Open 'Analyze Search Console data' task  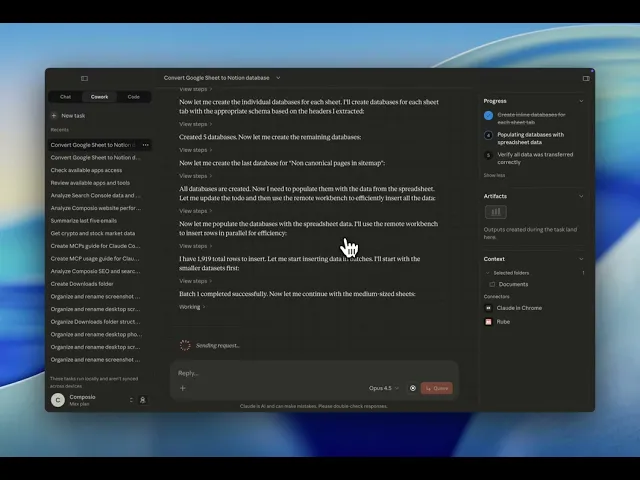96,196
